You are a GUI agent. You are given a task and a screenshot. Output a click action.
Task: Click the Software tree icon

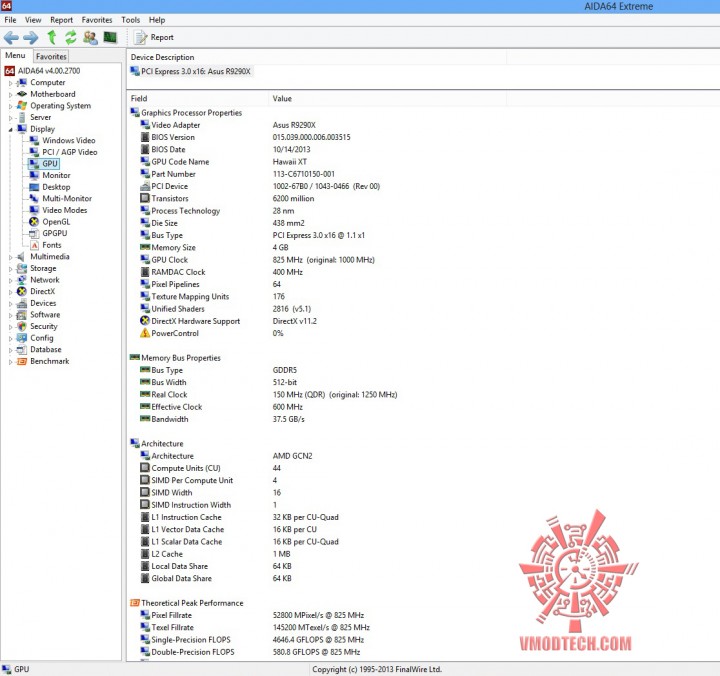(x=22, y=315)
